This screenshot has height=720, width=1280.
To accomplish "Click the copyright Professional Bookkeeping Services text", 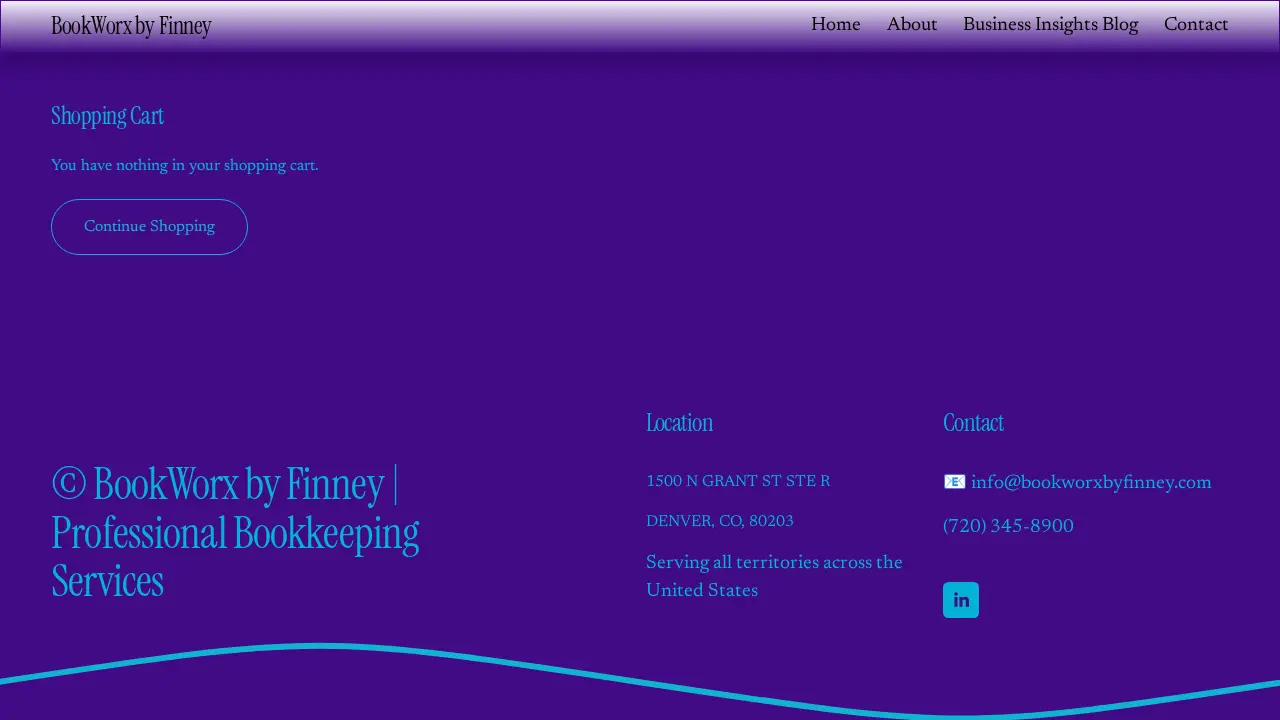I will coord(235,532).
